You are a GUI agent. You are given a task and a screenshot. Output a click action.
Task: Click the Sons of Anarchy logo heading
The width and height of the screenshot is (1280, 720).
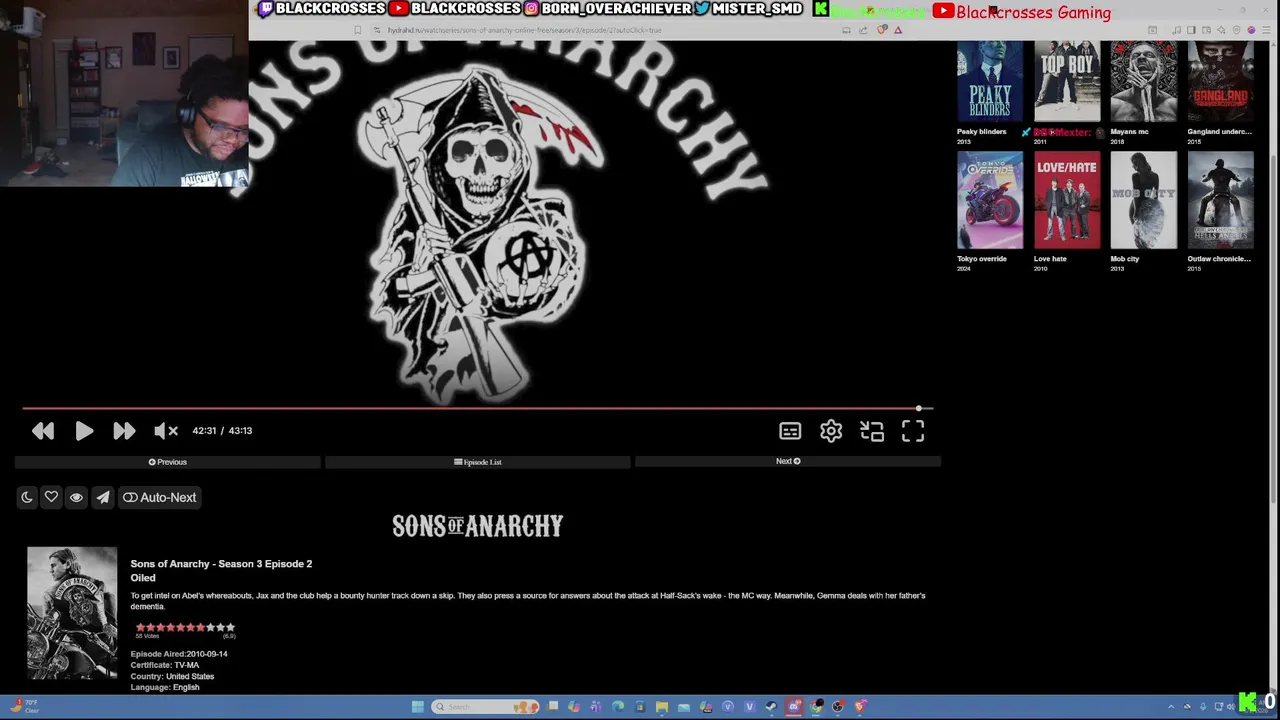478,526
